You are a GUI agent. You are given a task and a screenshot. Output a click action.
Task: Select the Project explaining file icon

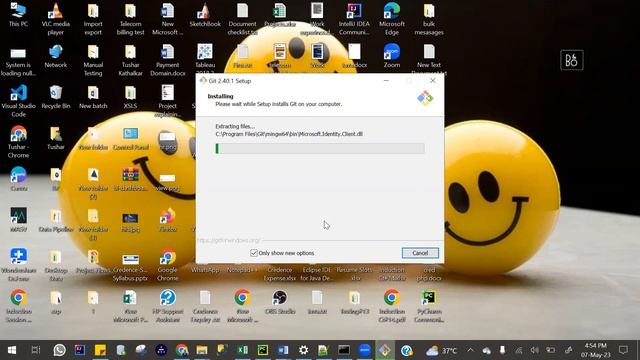tap(168, 101)
